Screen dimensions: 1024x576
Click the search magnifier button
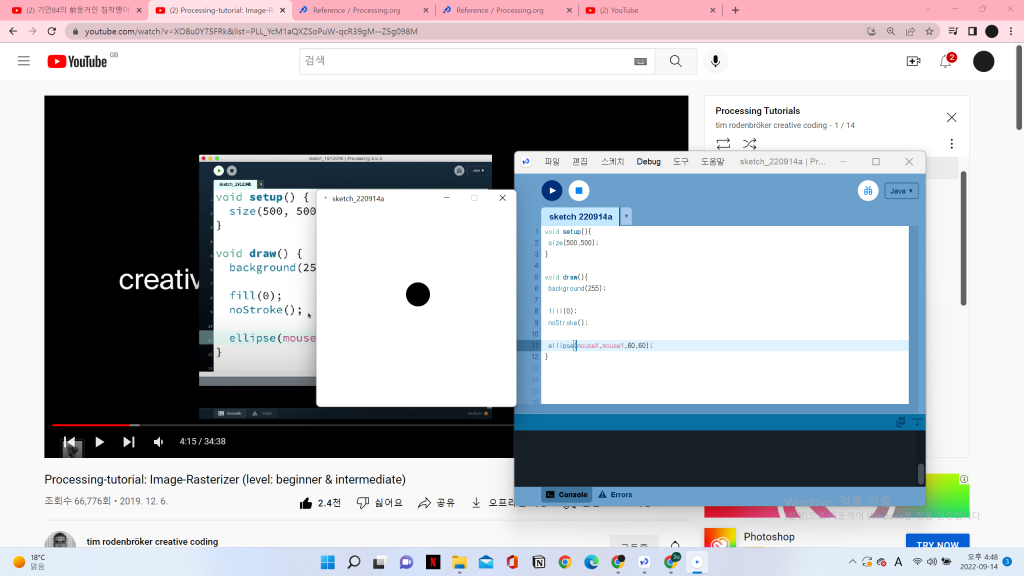(675, 61)
